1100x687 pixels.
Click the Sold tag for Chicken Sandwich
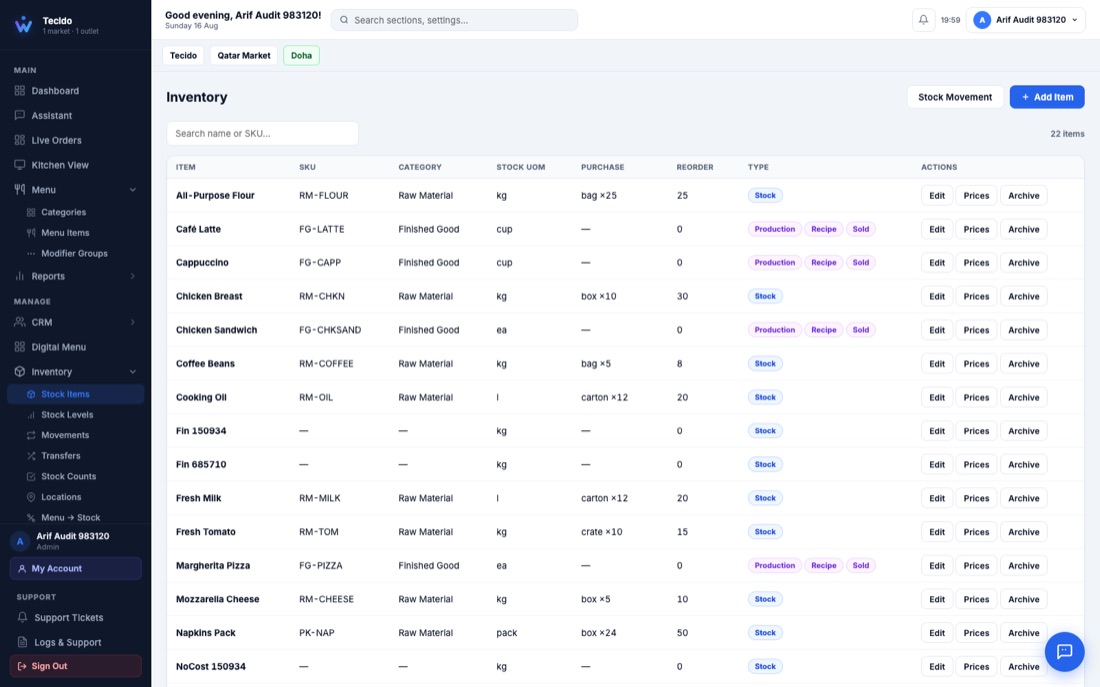click(x=861, y=330)
